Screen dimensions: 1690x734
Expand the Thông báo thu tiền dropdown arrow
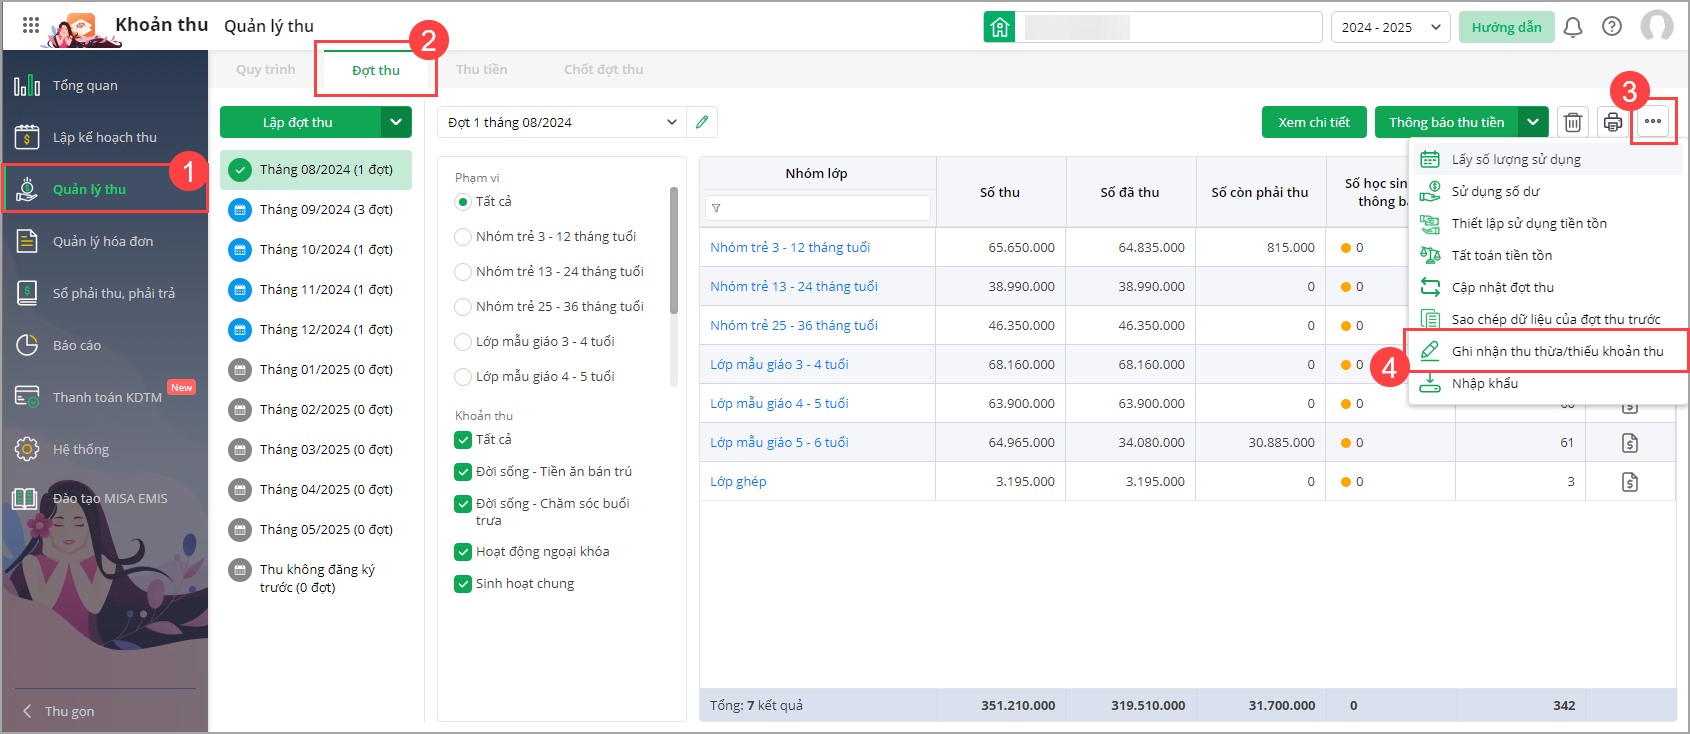click(1533, 122)
